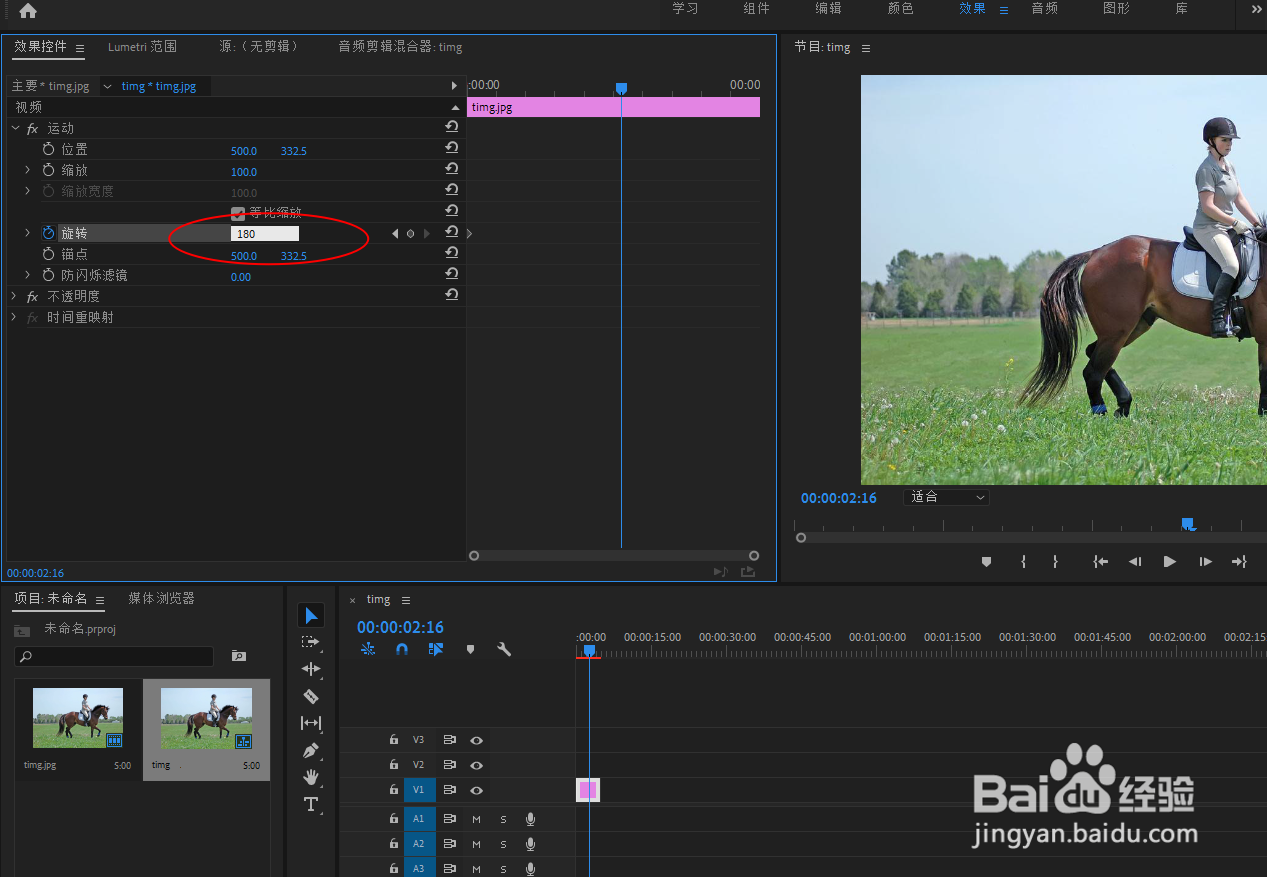Open the 媒体浏览器 tab
Image resolution: width=1267 pixels, height=877 pixels.
(161, 598)
